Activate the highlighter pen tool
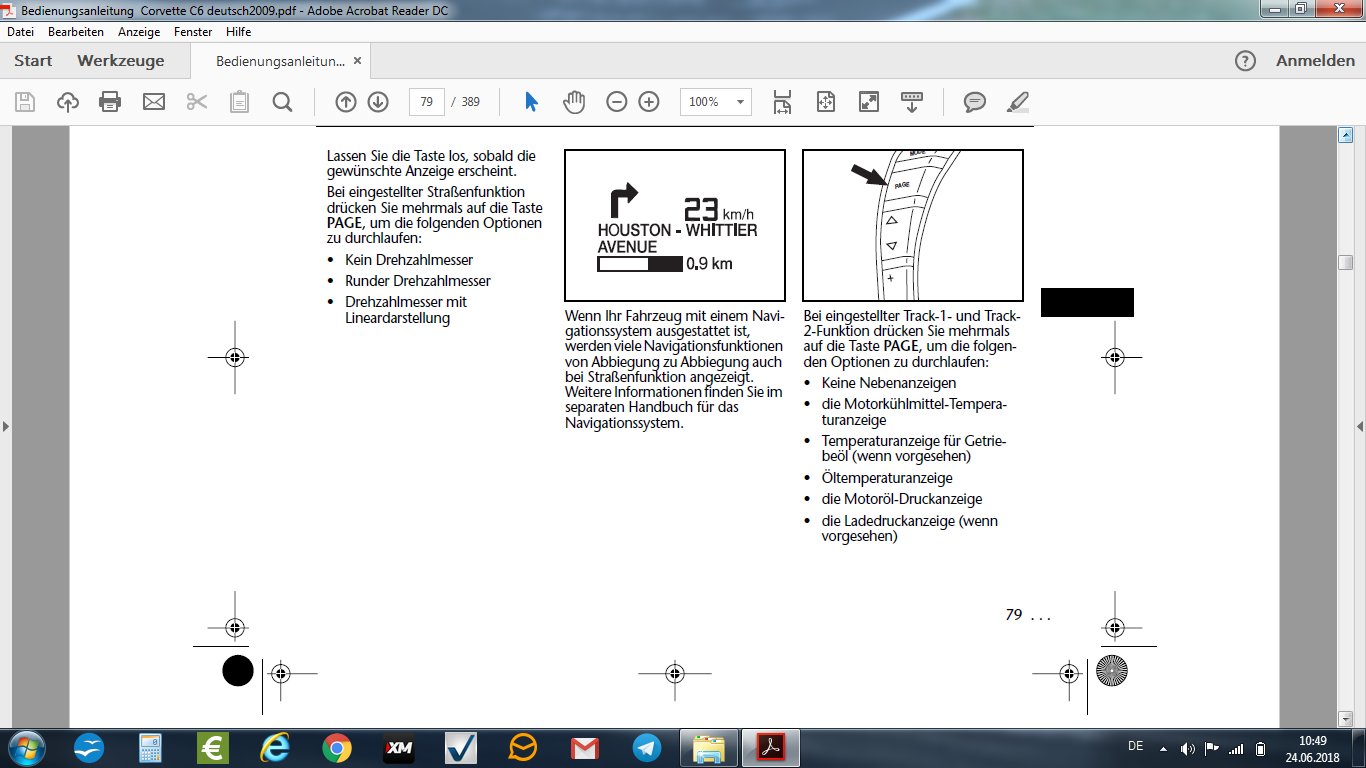This screenshot has width=1366, height=768. [x=1017, y=102]
